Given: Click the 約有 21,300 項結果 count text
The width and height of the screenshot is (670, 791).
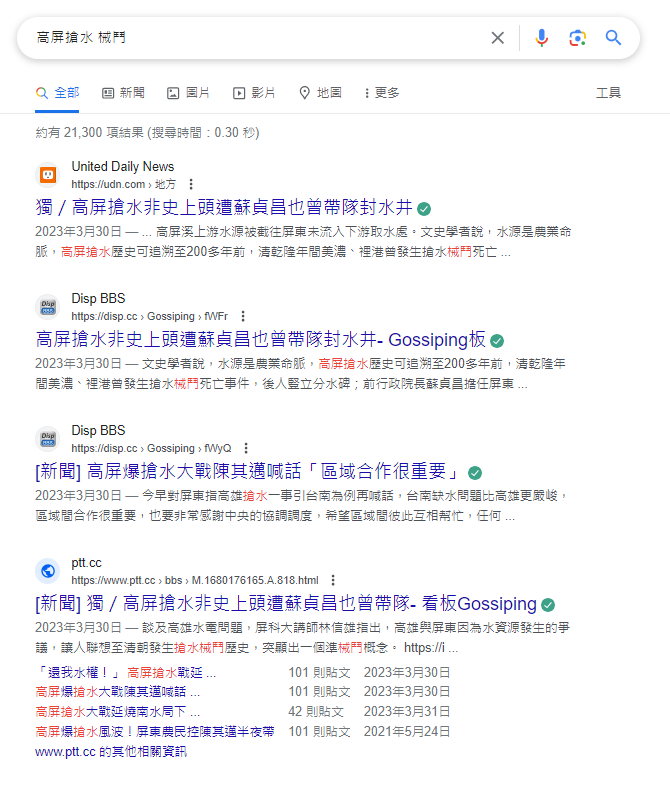Looking at the screenshot, I should pyautogui.click(x=147, y=133).
